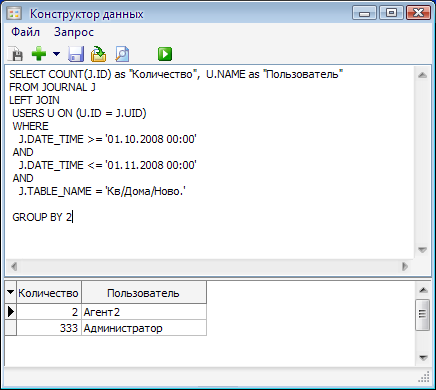This screenshot has height=390, width=436.
Task: Open the Запрос menu
Action: [74, 32]
